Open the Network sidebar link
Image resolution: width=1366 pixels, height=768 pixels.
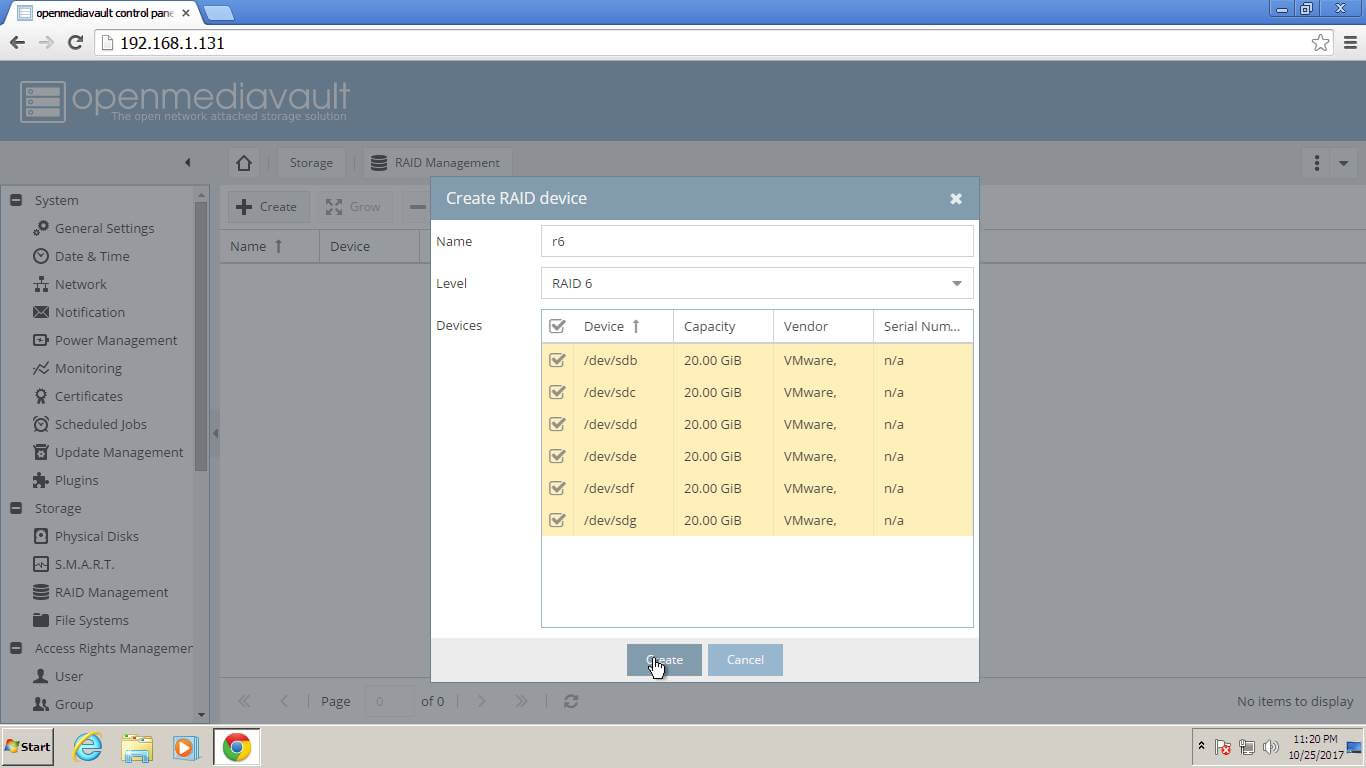(80, 284)
